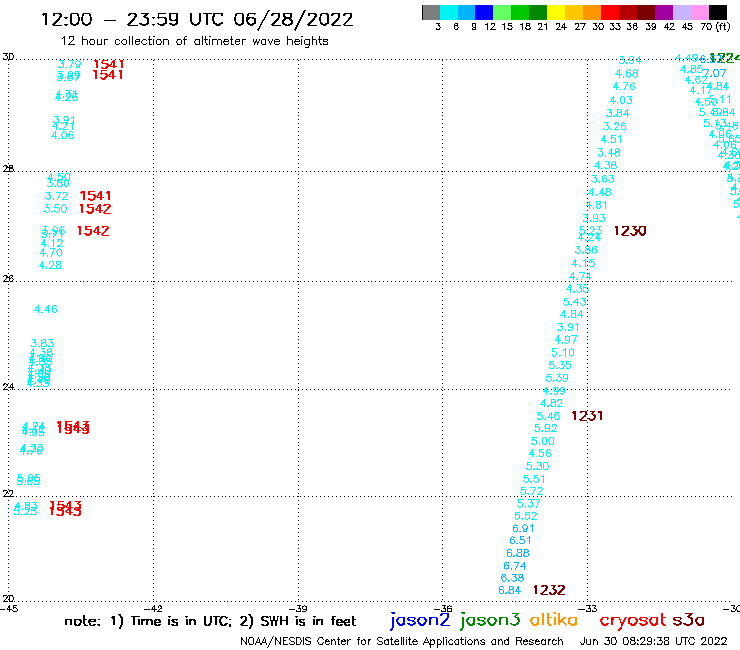Click the 5.46 reading next to 1231
Viewport: 740px width, 650px height.
548,416
